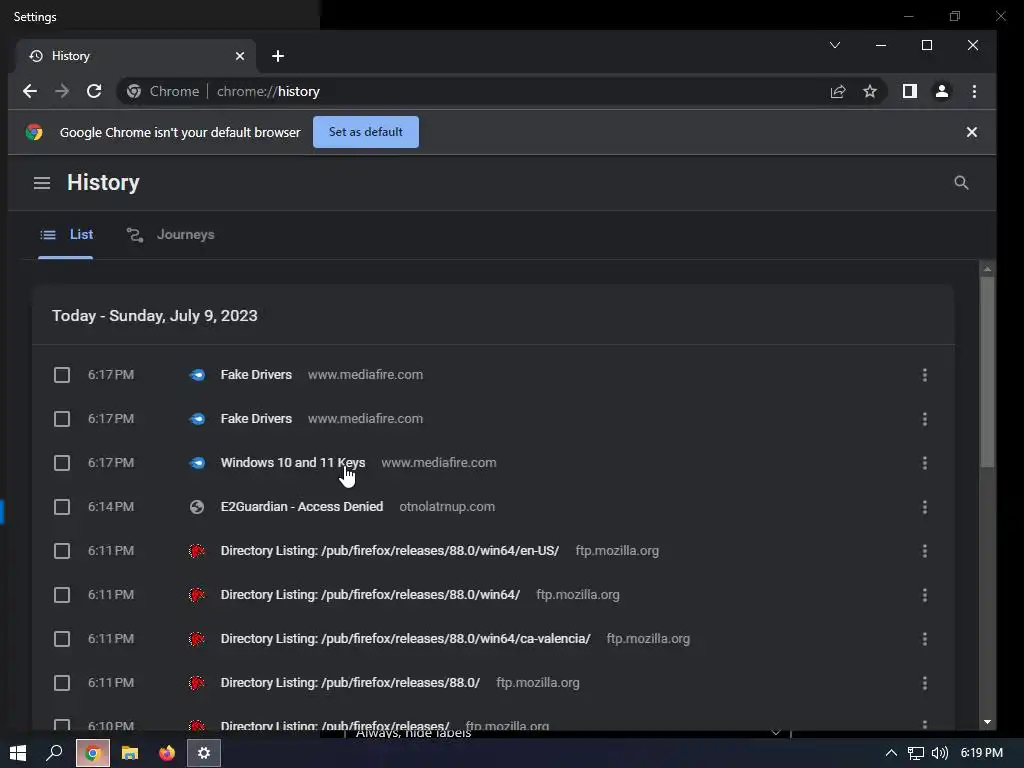Check the win64/ca-valencia/ listing entry
Viewport: 1024px width, 768px height.
pyautogui.click(x=62, y=639)
